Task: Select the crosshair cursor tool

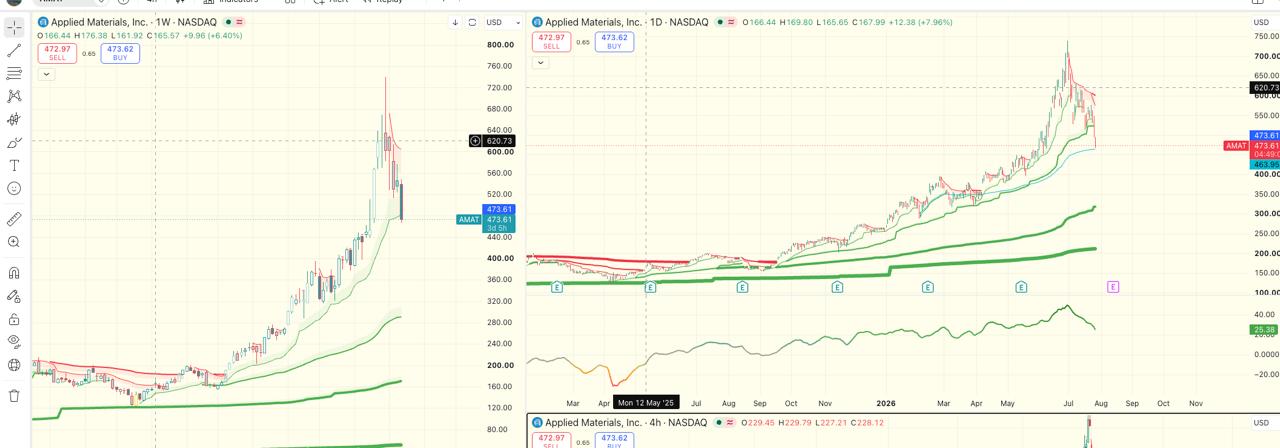Action: 14,27
